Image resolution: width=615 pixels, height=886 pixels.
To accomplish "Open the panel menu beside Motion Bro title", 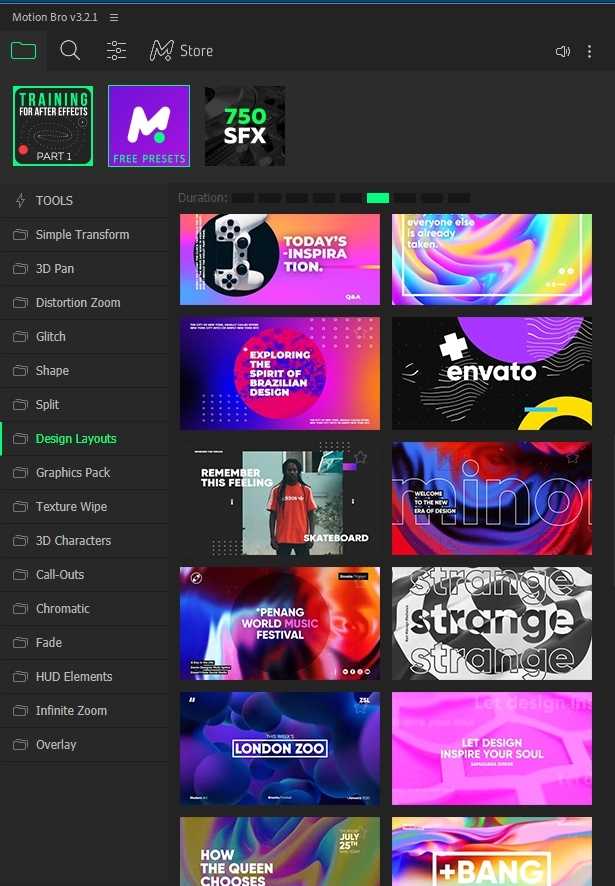I will (114, 18).
